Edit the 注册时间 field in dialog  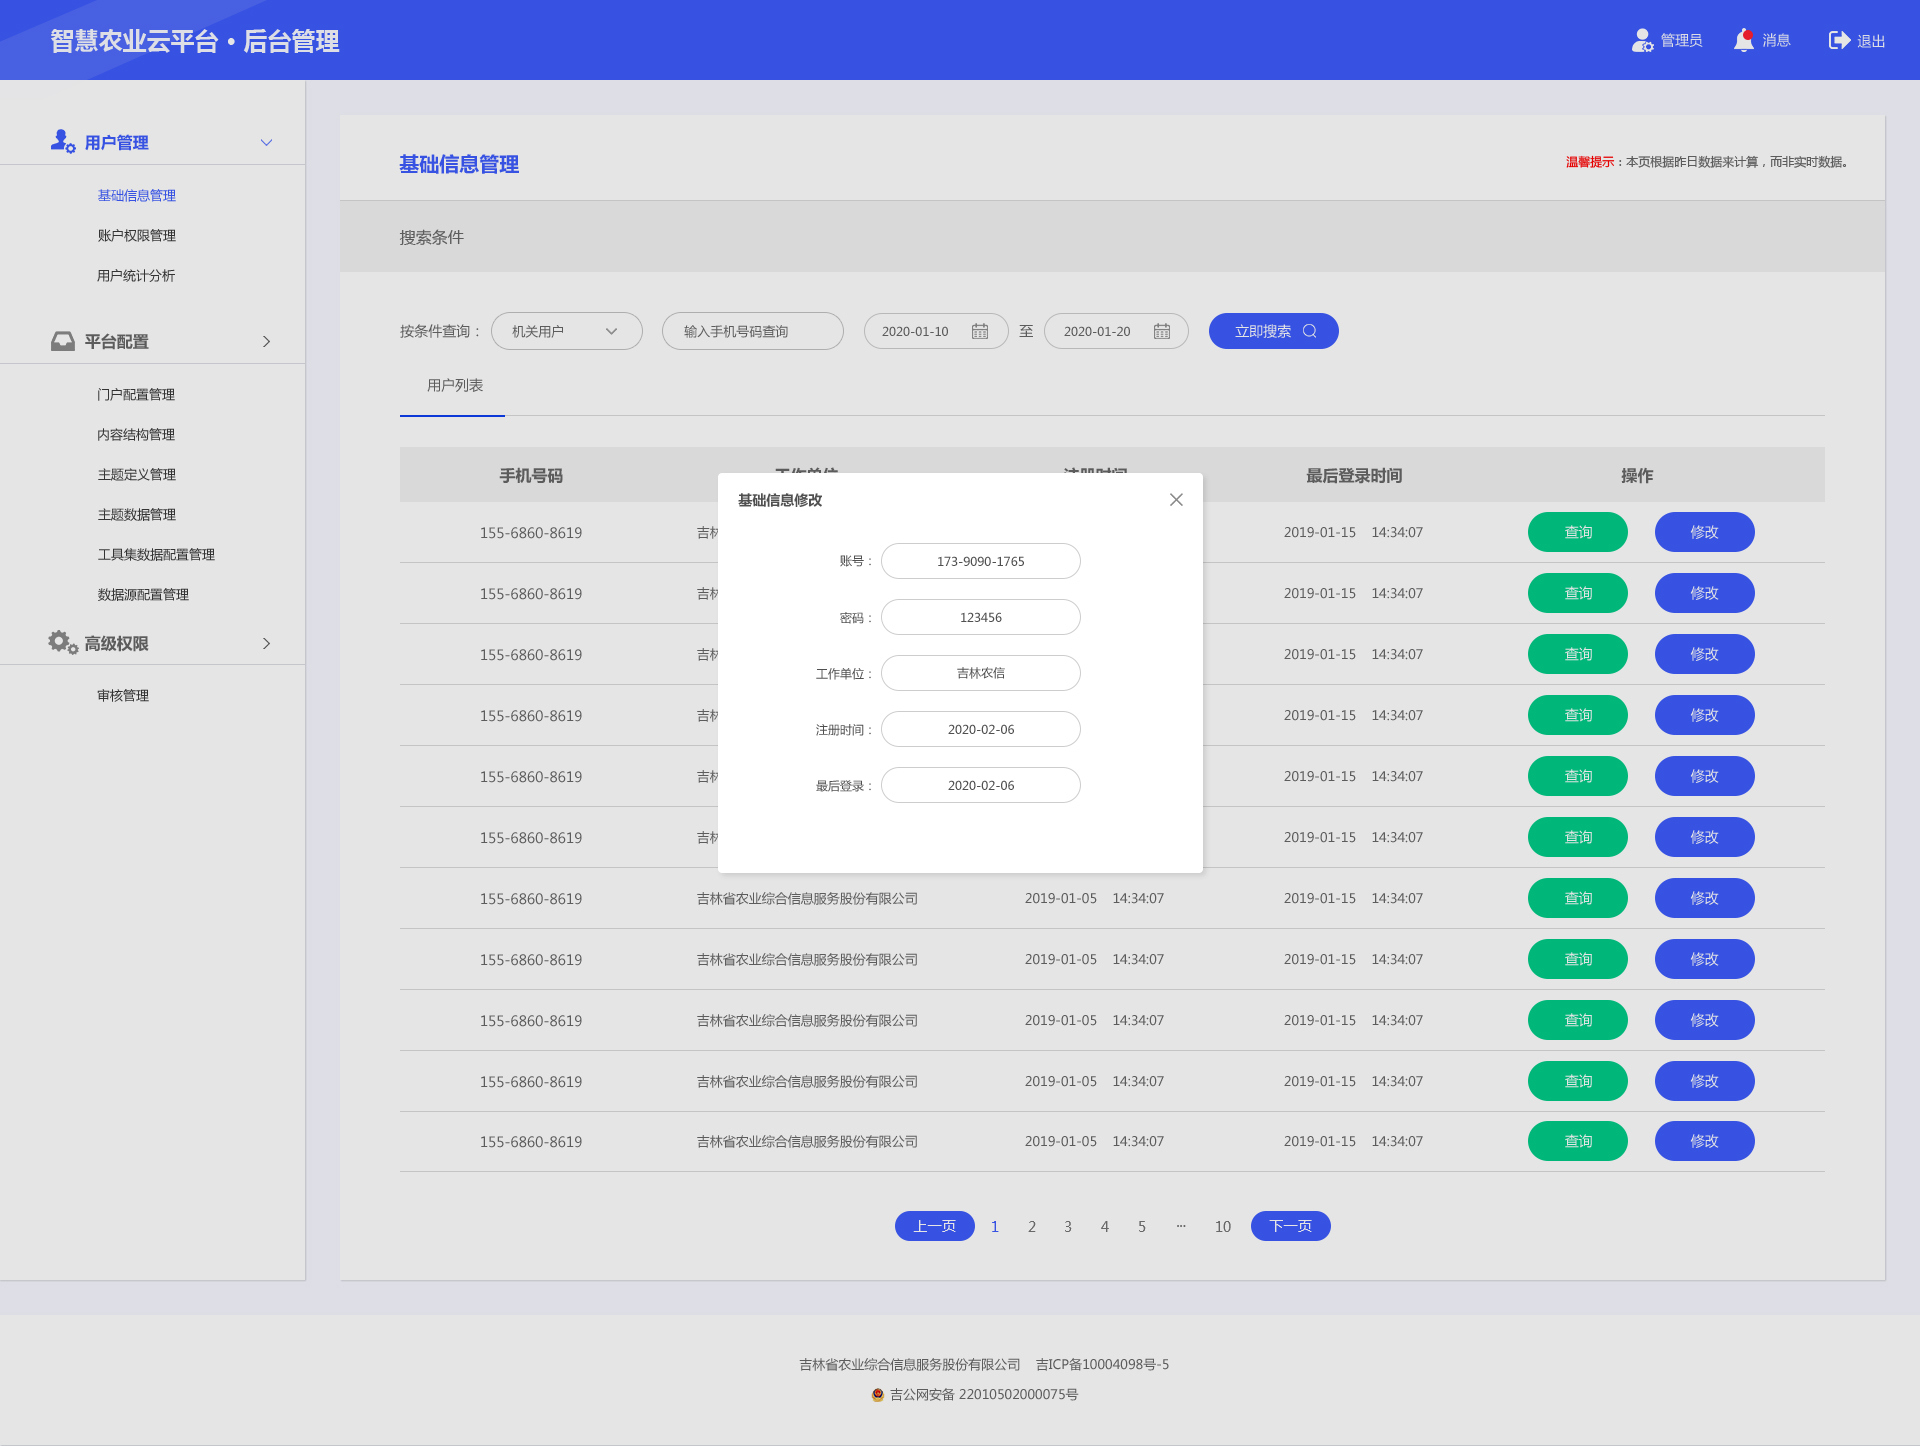[980, 729]
